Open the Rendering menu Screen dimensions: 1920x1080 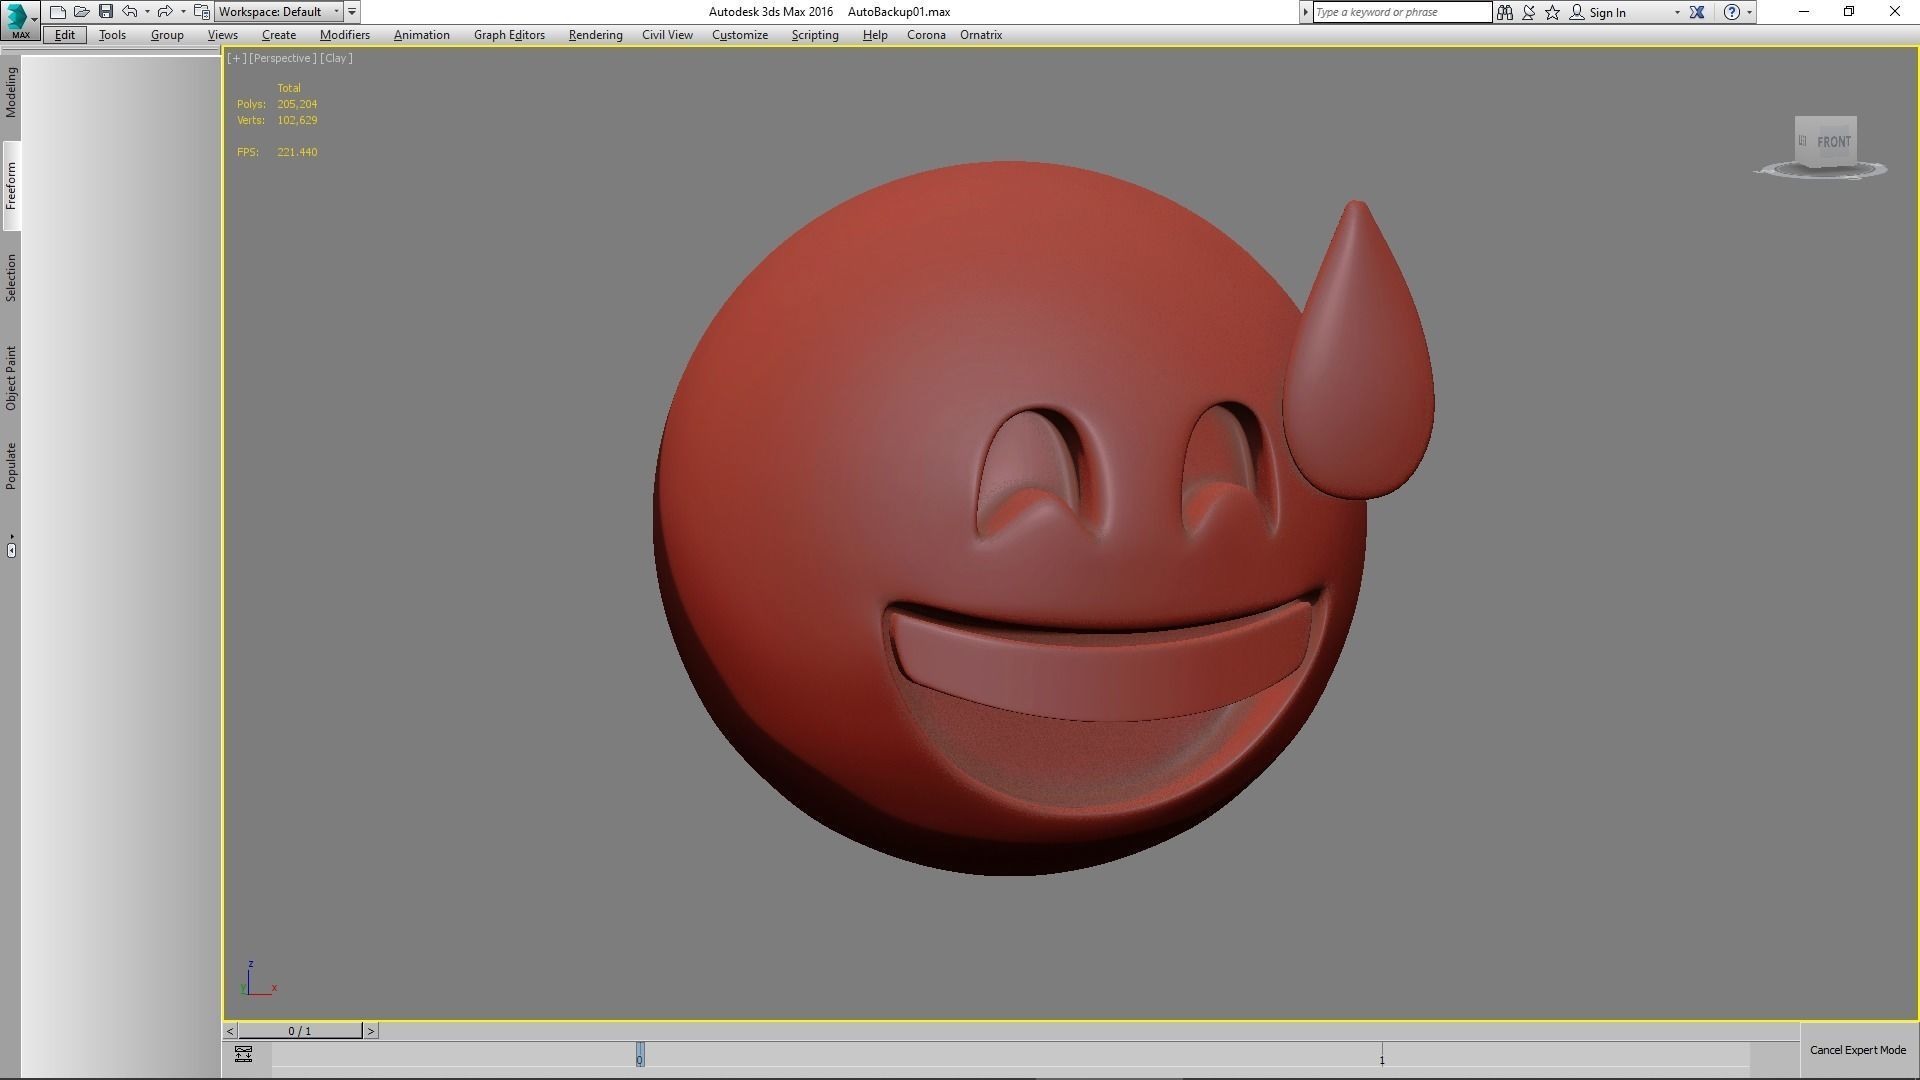[x=595, y=35]
